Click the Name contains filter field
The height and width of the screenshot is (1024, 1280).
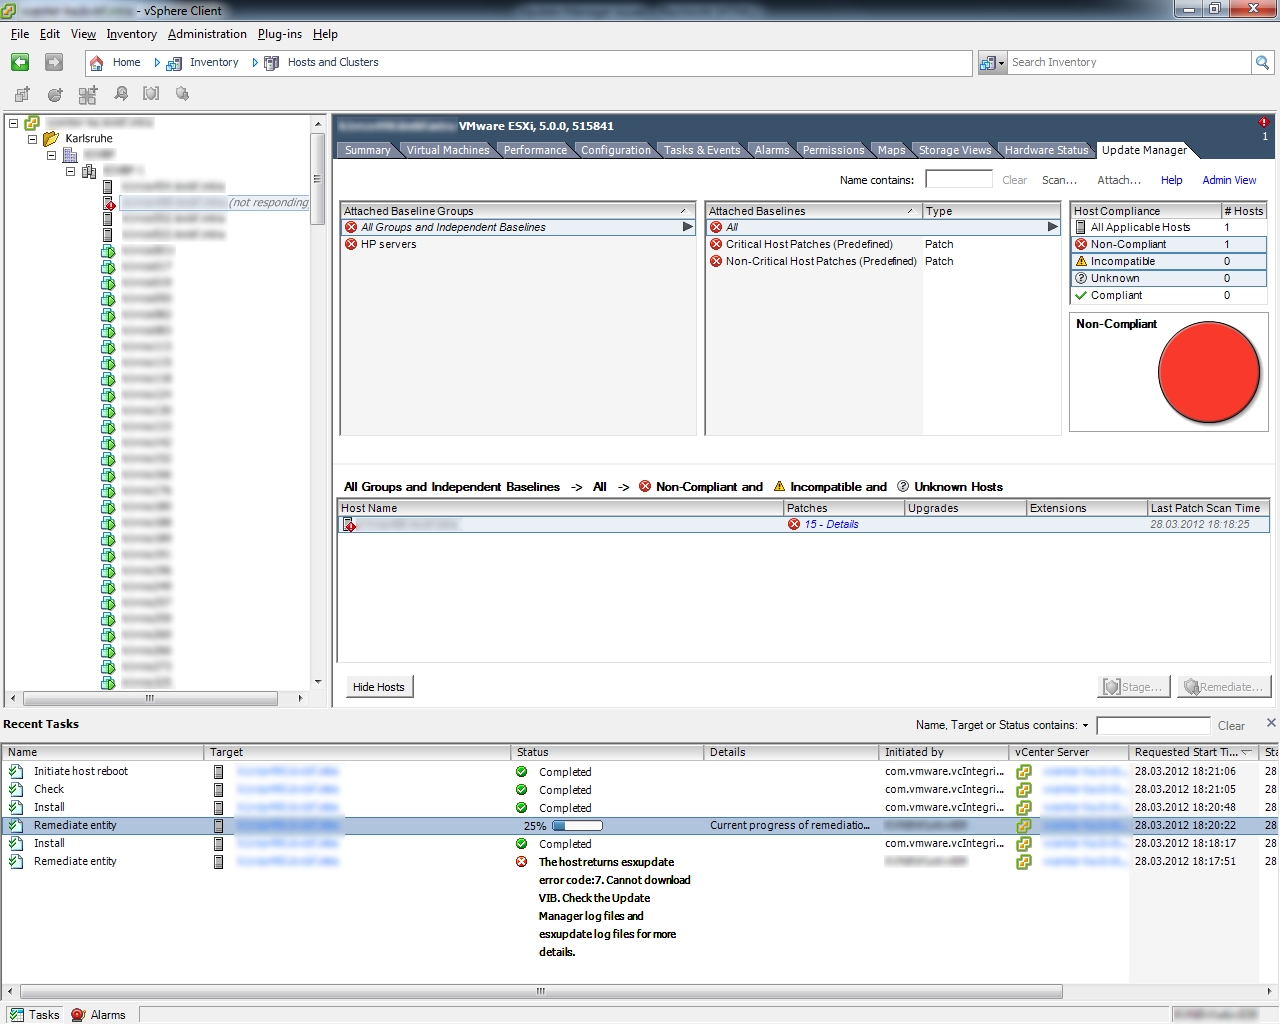click(958, 180)
